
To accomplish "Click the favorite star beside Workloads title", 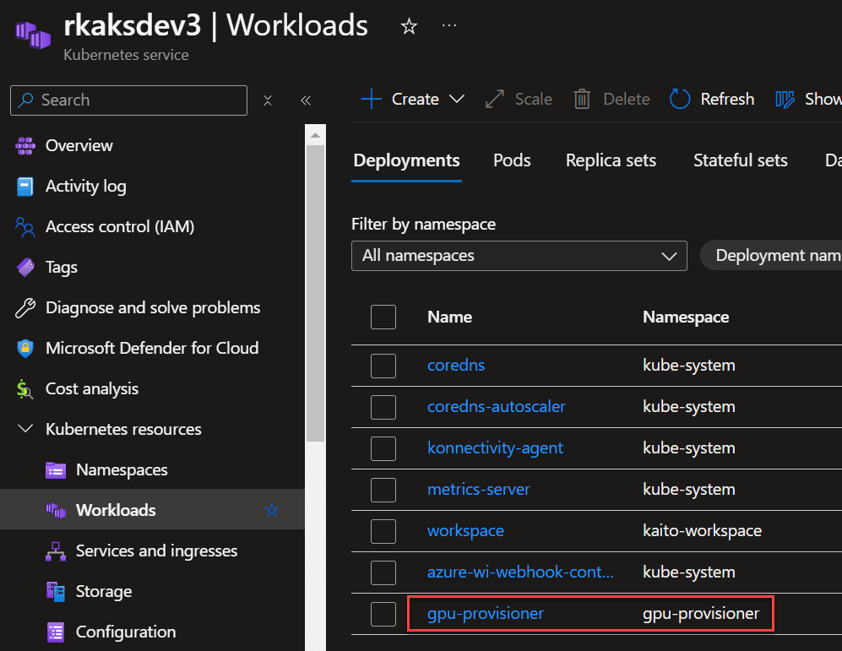I will (x=408, y=27).
